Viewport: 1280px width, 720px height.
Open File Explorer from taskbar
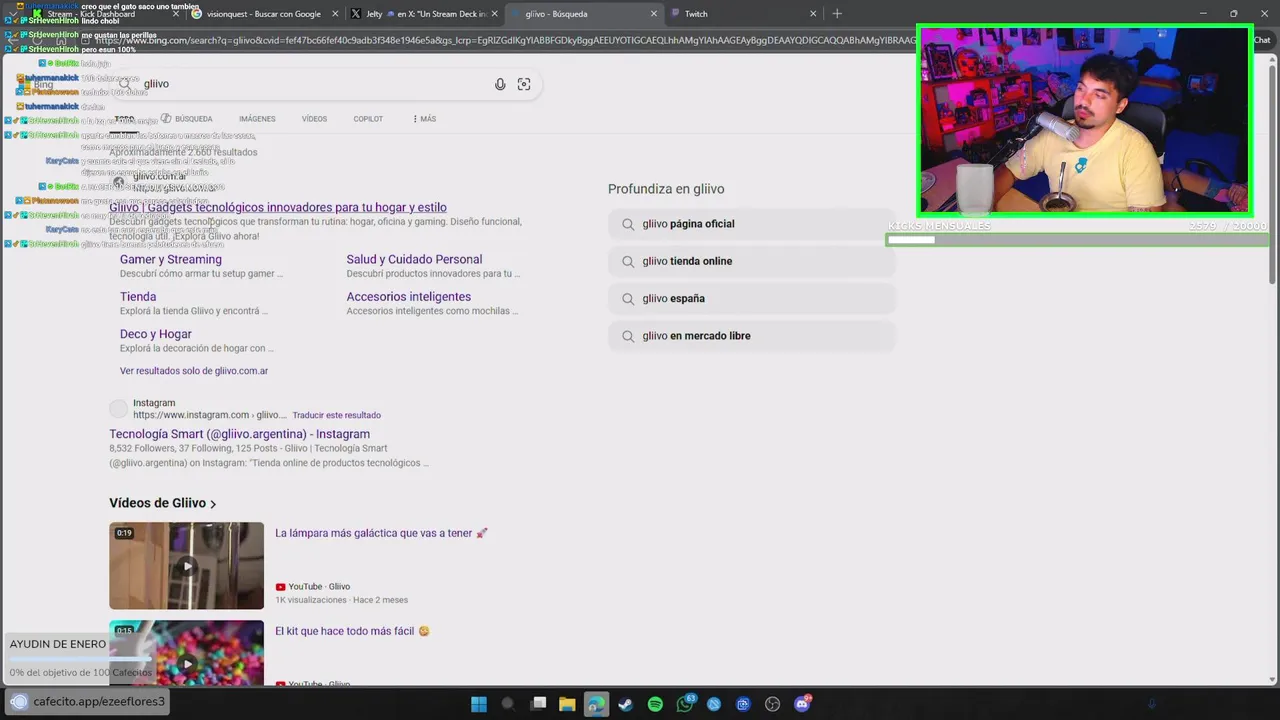tap(567, 704)
